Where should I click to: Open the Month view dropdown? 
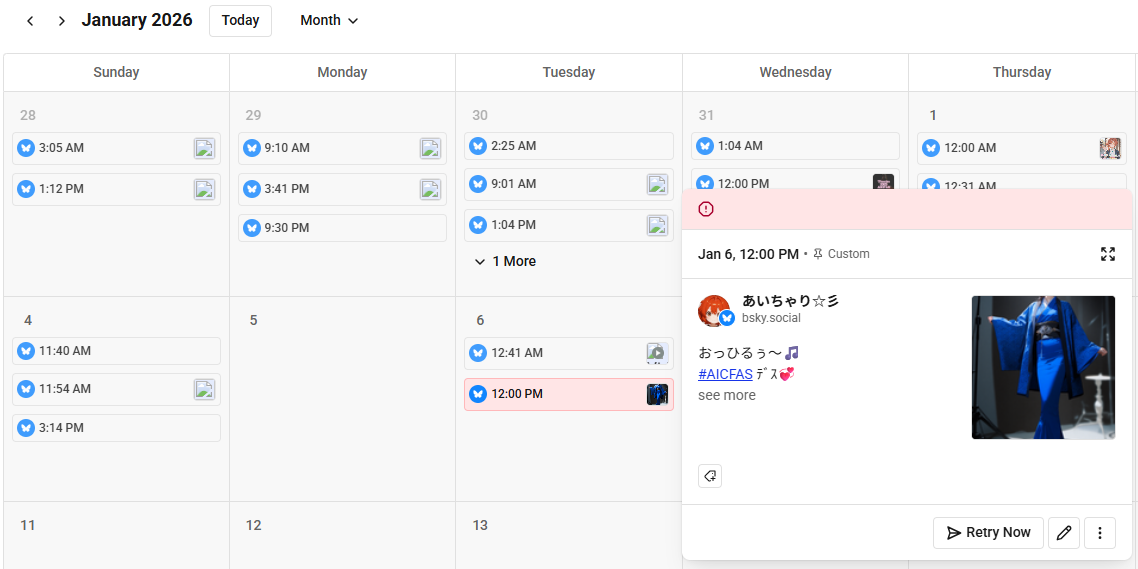[329, 20]
